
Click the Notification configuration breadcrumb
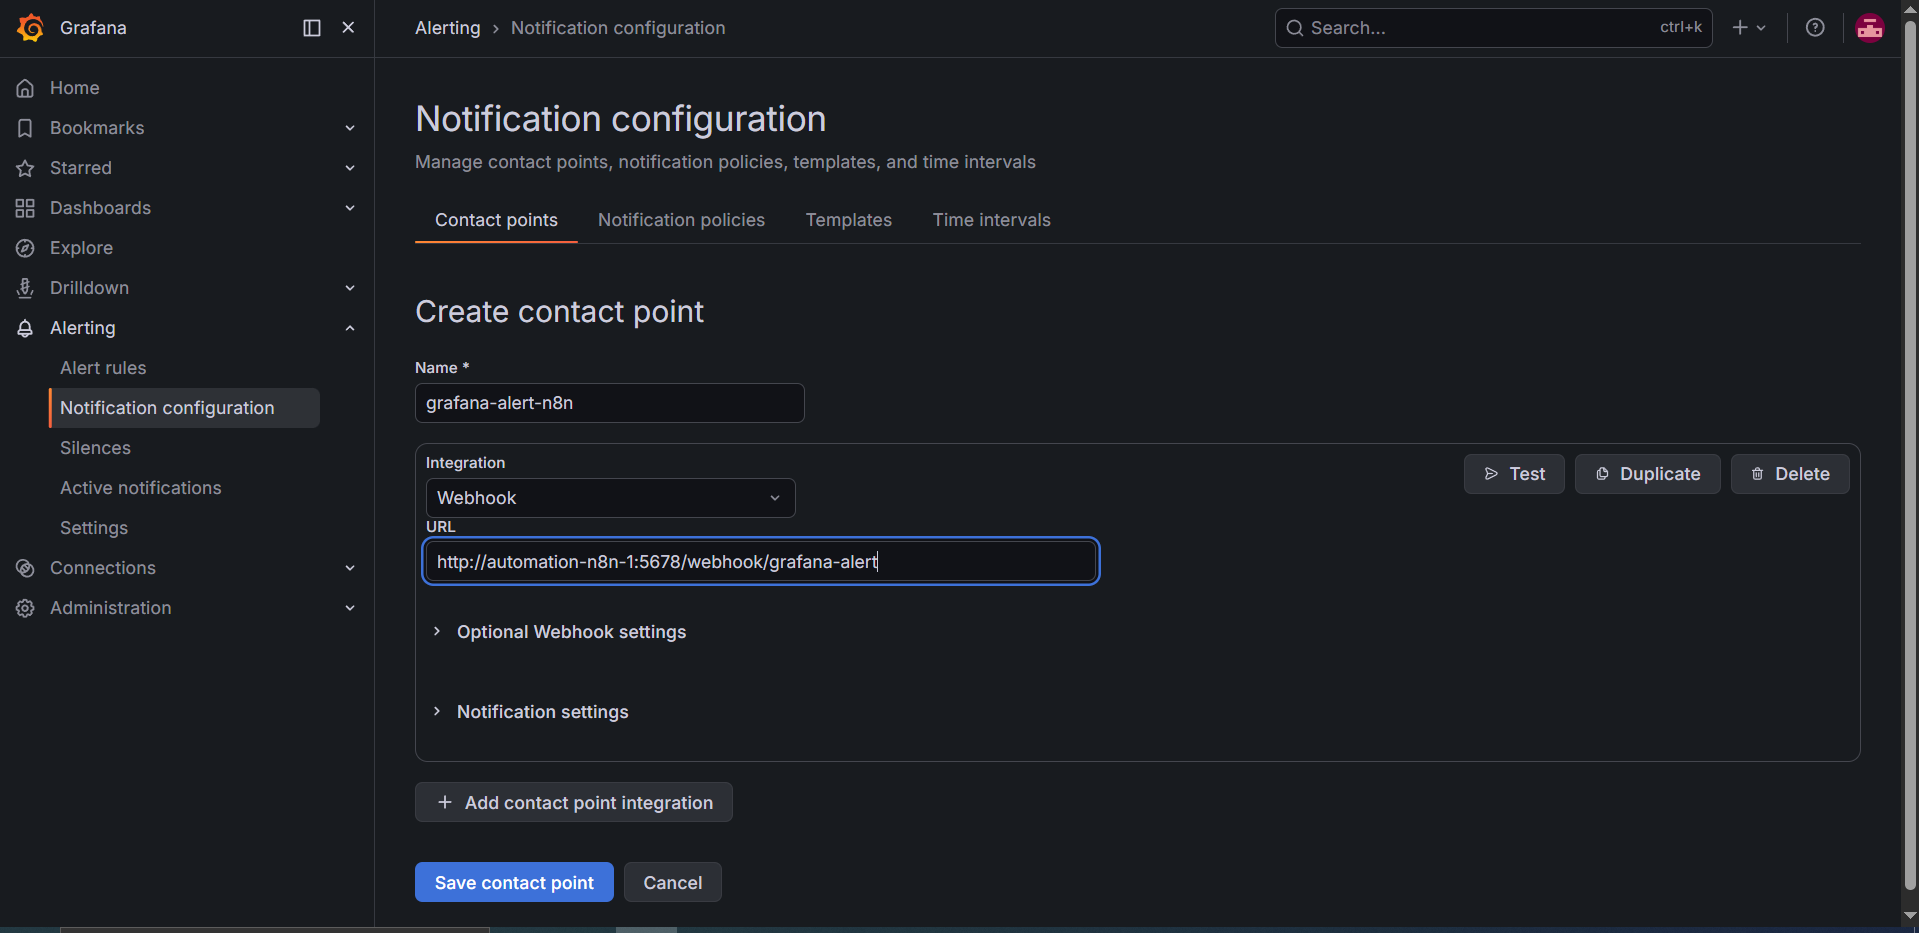[618, 28]
